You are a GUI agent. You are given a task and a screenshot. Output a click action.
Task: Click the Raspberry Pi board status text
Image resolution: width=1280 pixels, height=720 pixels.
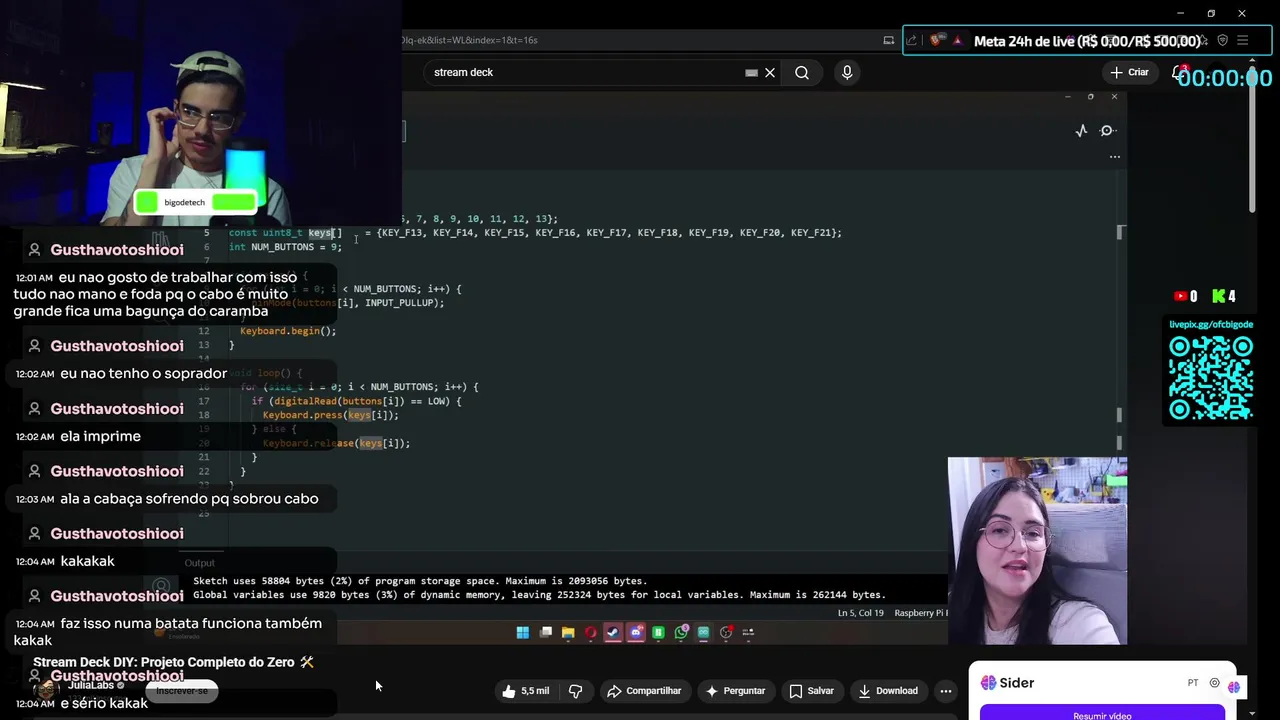(x=919, y=613)
